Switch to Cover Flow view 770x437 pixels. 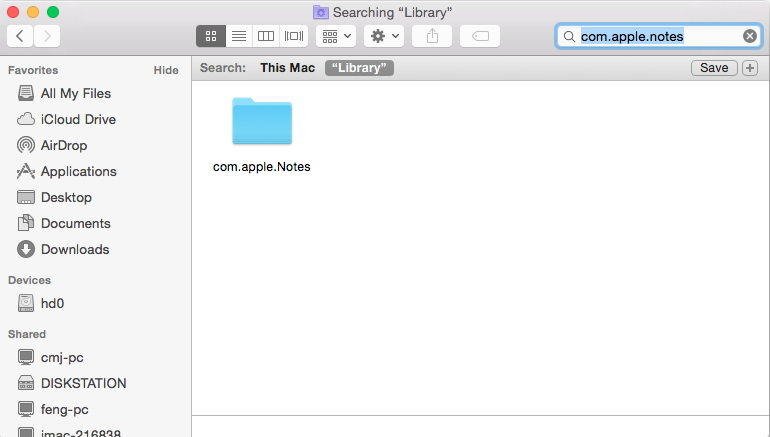point(294,36)
